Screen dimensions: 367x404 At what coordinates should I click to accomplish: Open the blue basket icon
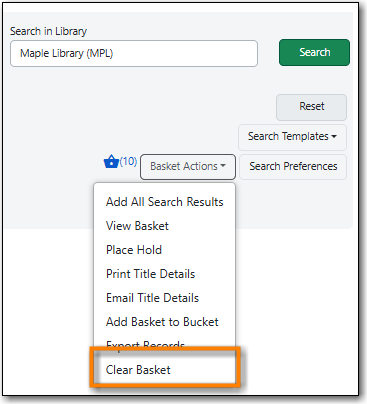pyautogui.click(x=111, y=162)
